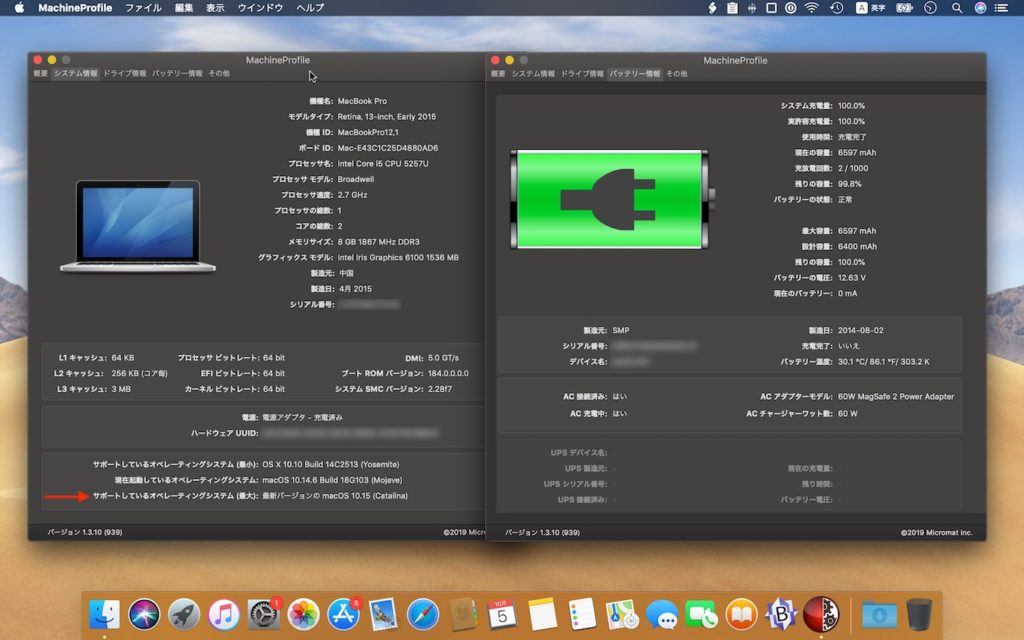Open Messages app in the Dock
Viewport: 1024px width, 640px height.
click(x=662, y=615)
